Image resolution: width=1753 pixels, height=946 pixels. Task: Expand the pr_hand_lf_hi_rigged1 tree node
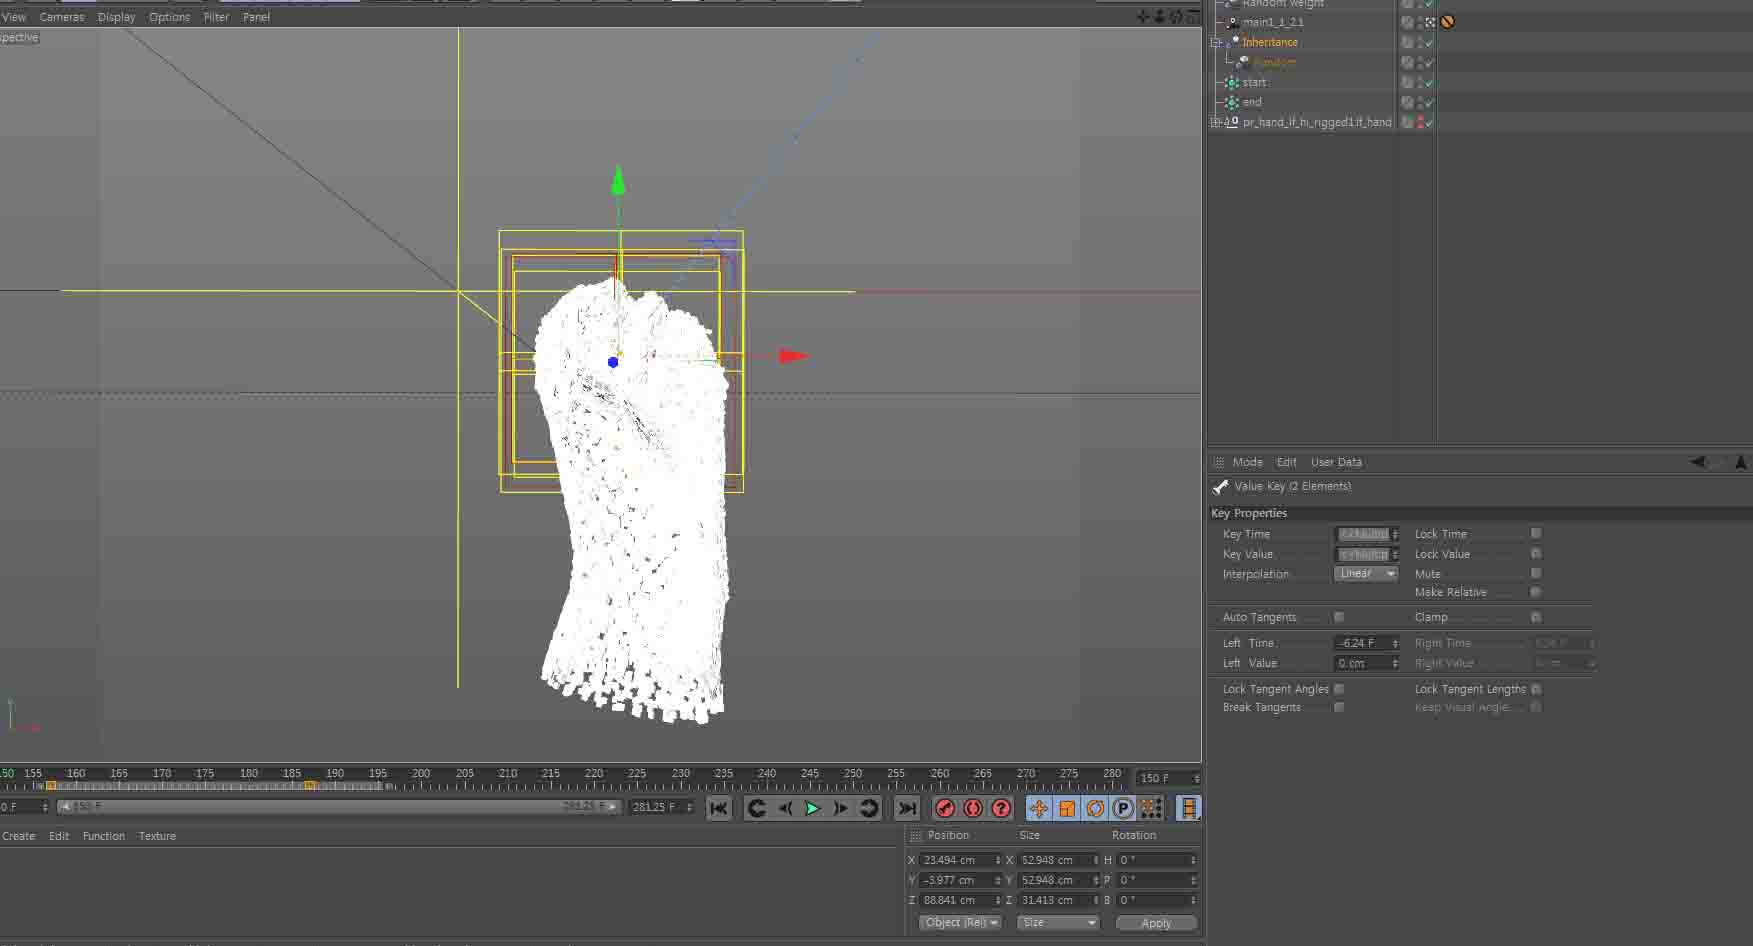click(1215, 122)
